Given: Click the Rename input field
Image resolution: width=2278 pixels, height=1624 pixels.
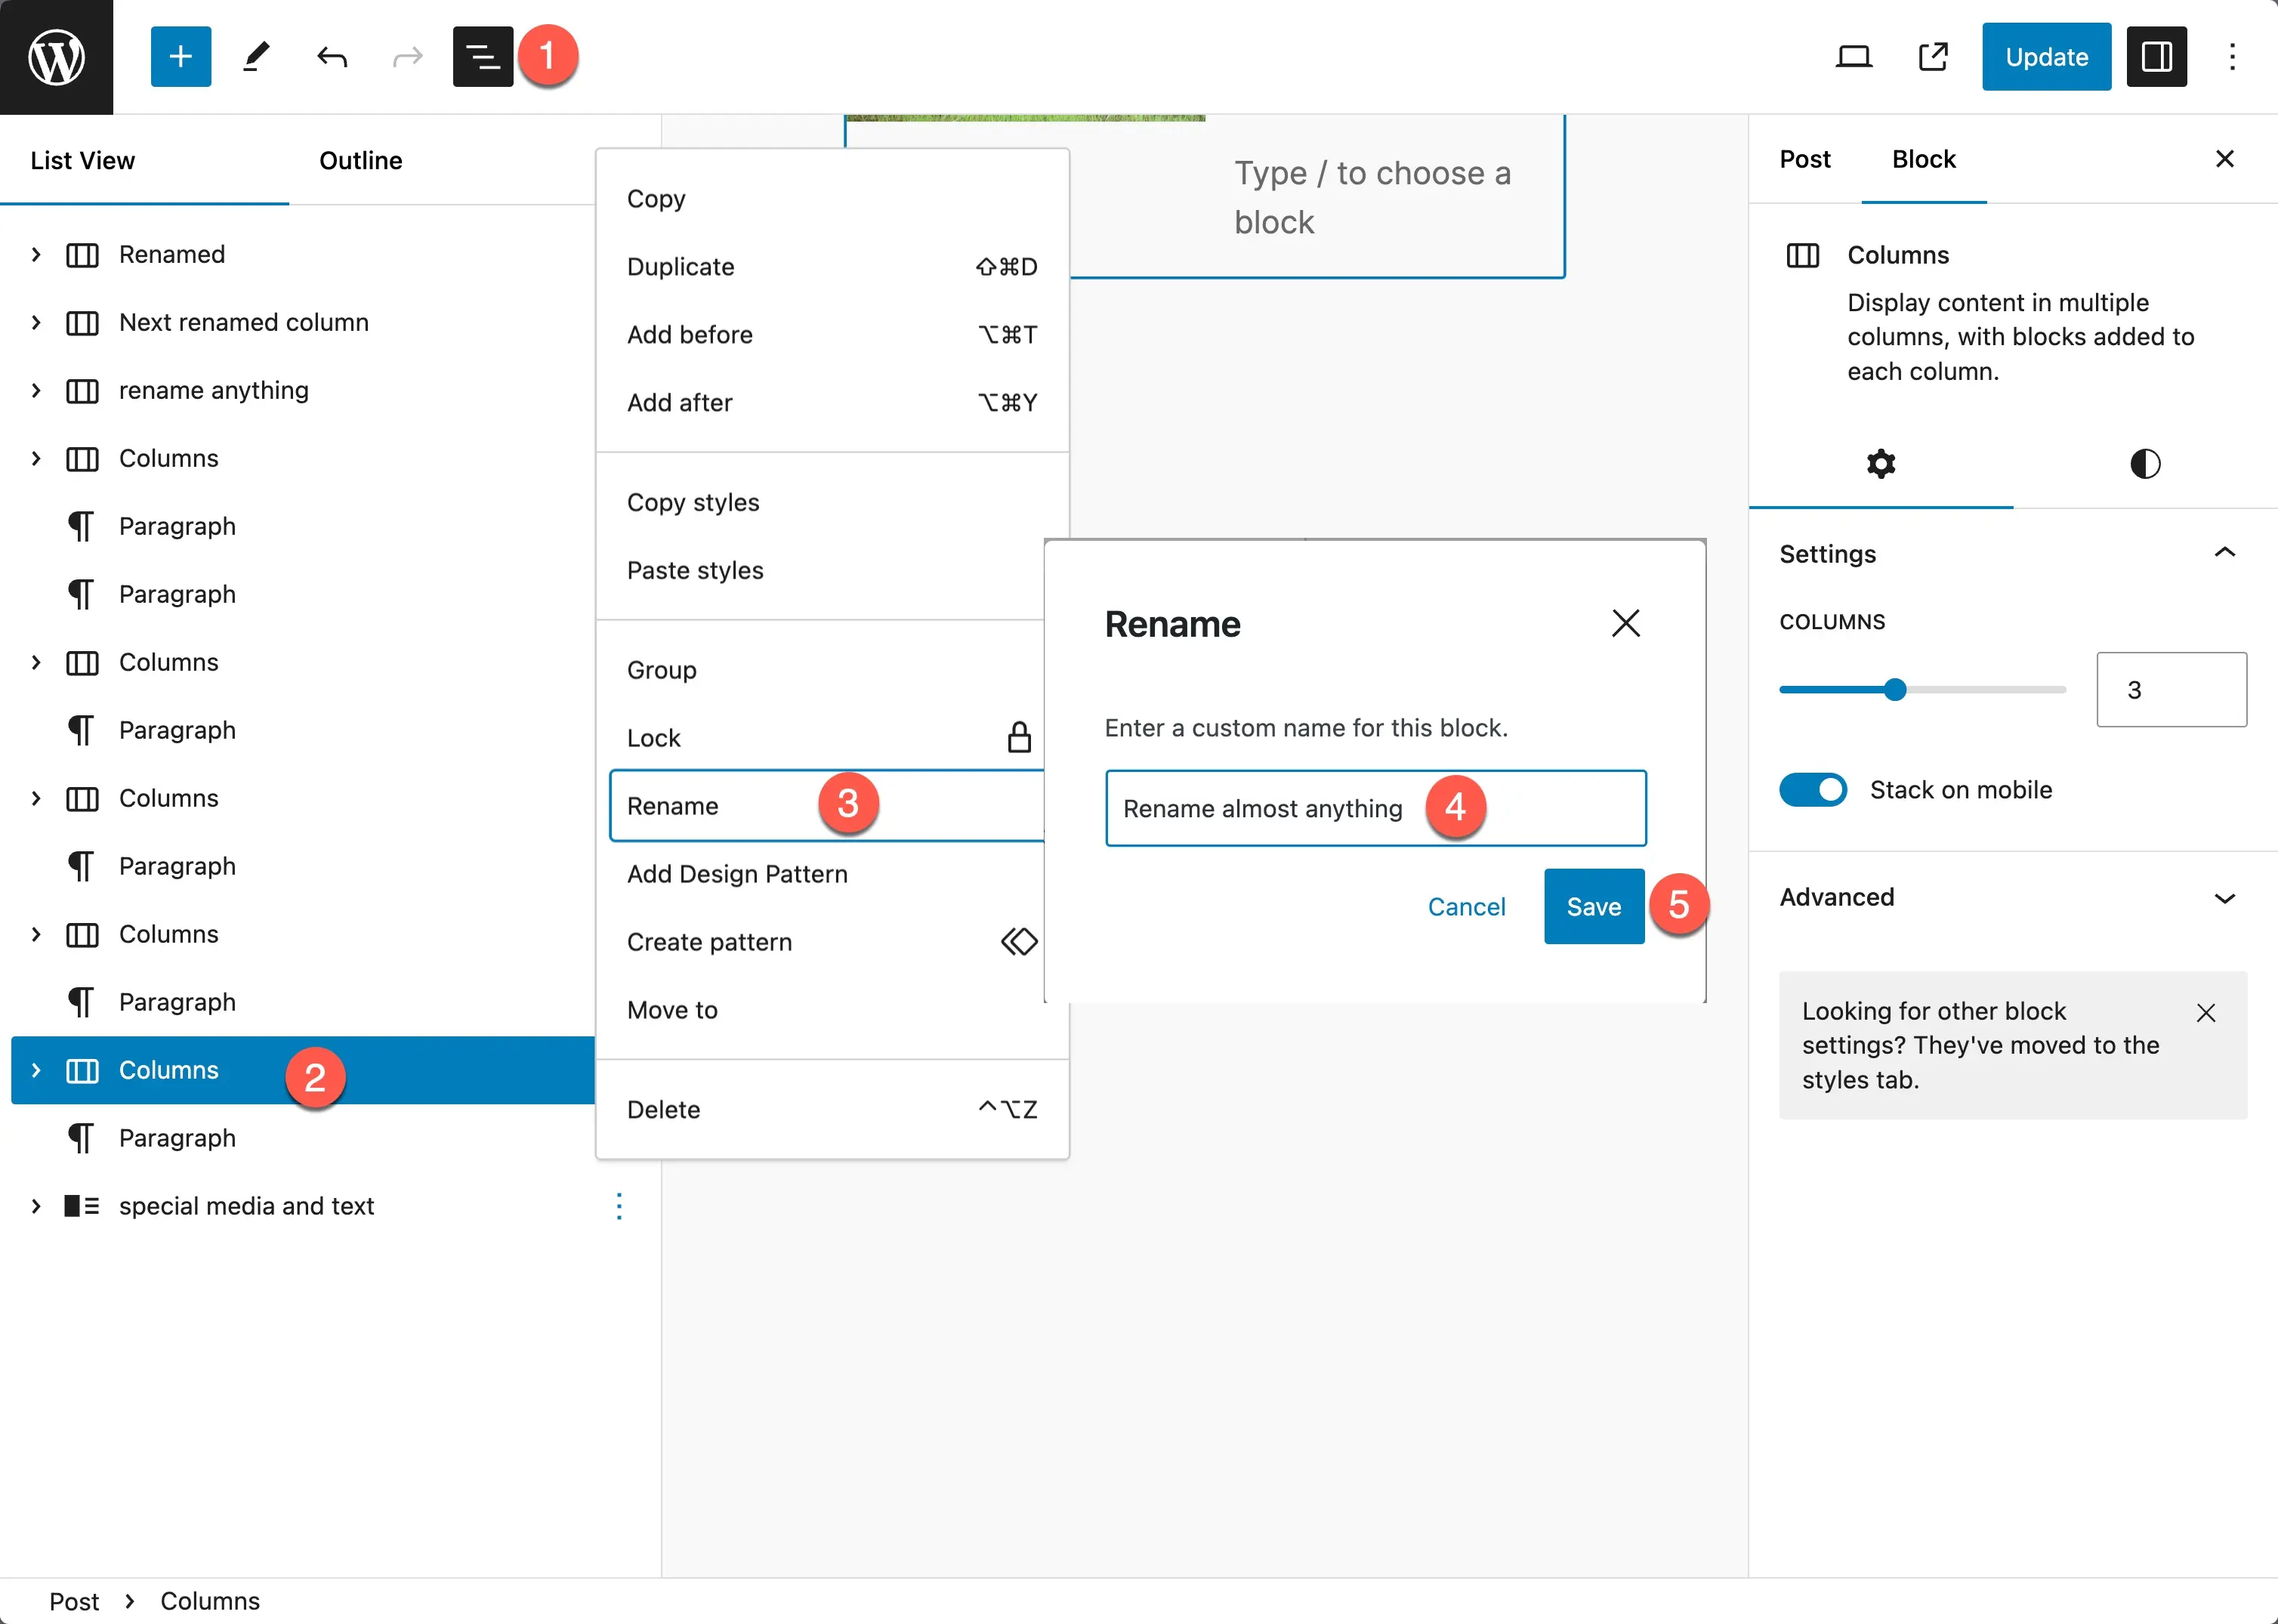Looking at the screenshot, I should click(1375, 808).
